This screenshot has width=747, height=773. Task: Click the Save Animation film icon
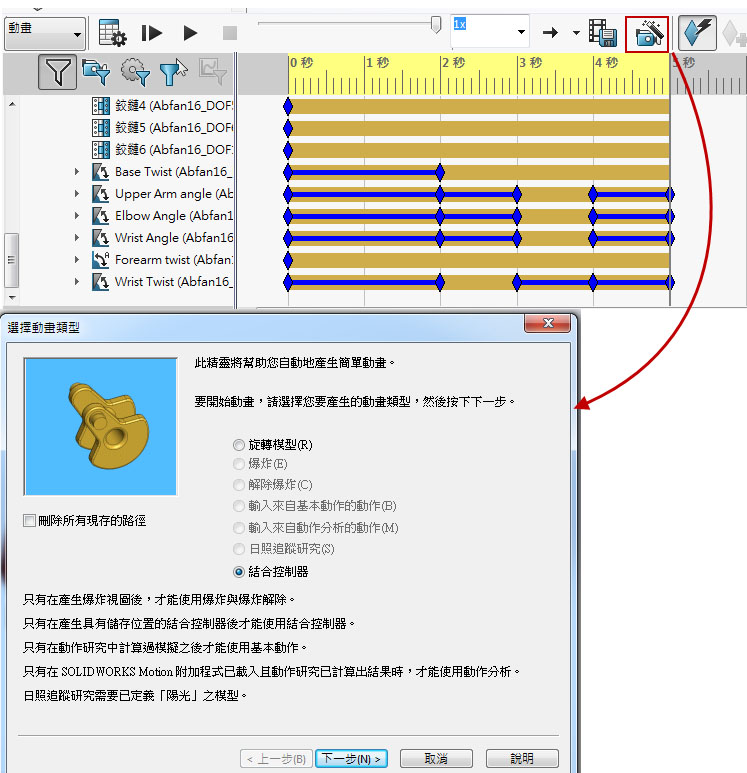603,33
